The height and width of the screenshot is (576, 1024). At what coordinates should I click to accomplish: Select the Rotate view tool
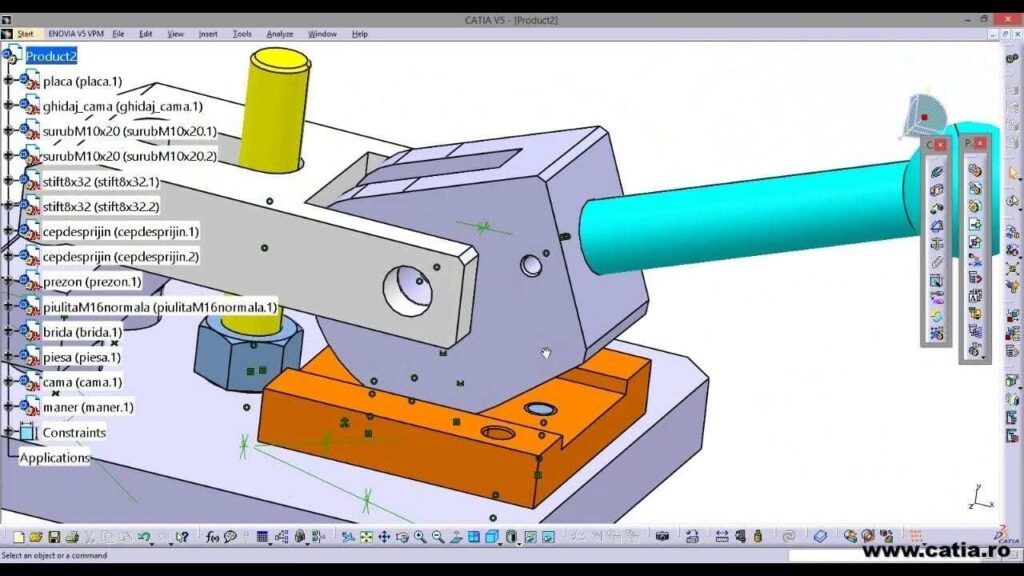coord(402,537)
